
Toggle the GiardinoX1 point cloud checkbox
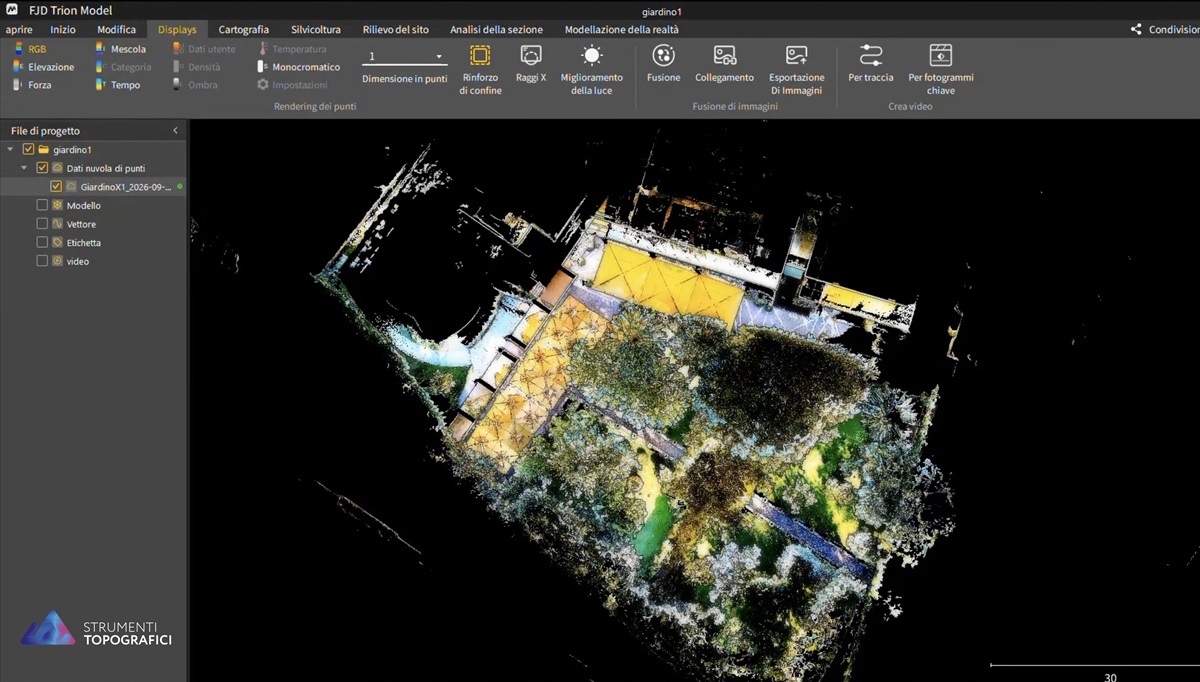pos(56,186)
